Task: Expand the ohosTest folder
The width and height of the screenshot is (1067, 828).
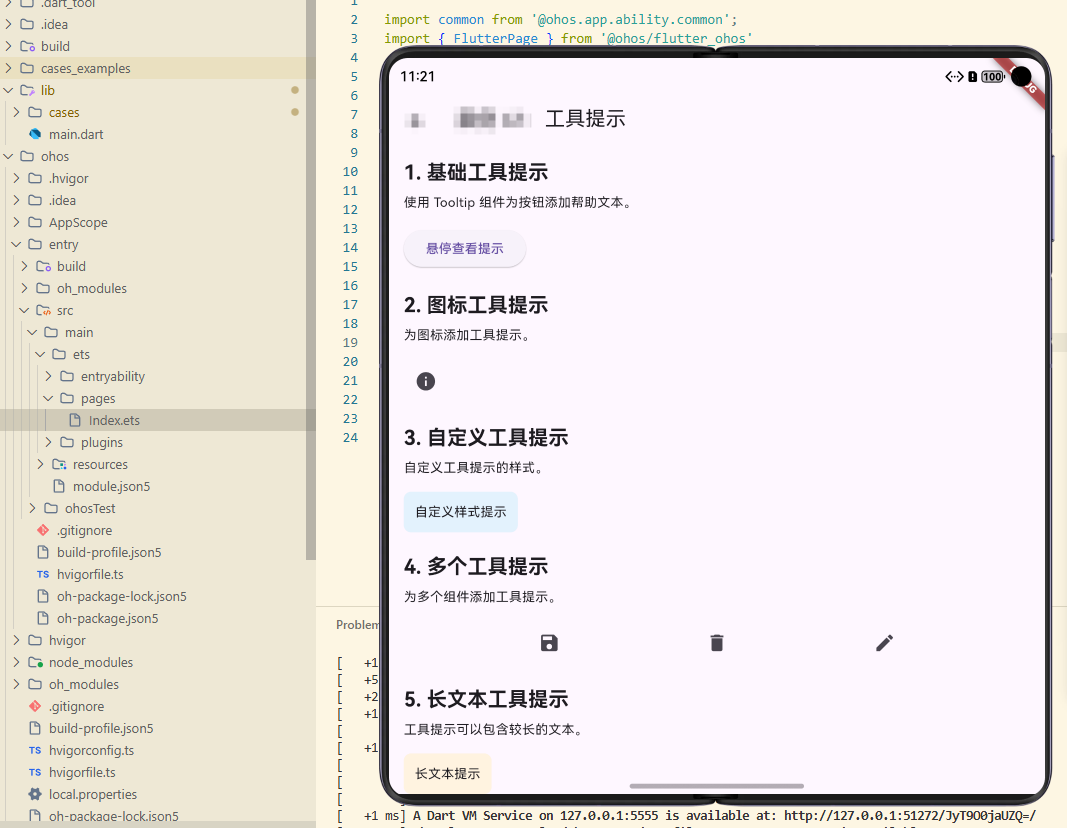Action: [x=33, y=508]
